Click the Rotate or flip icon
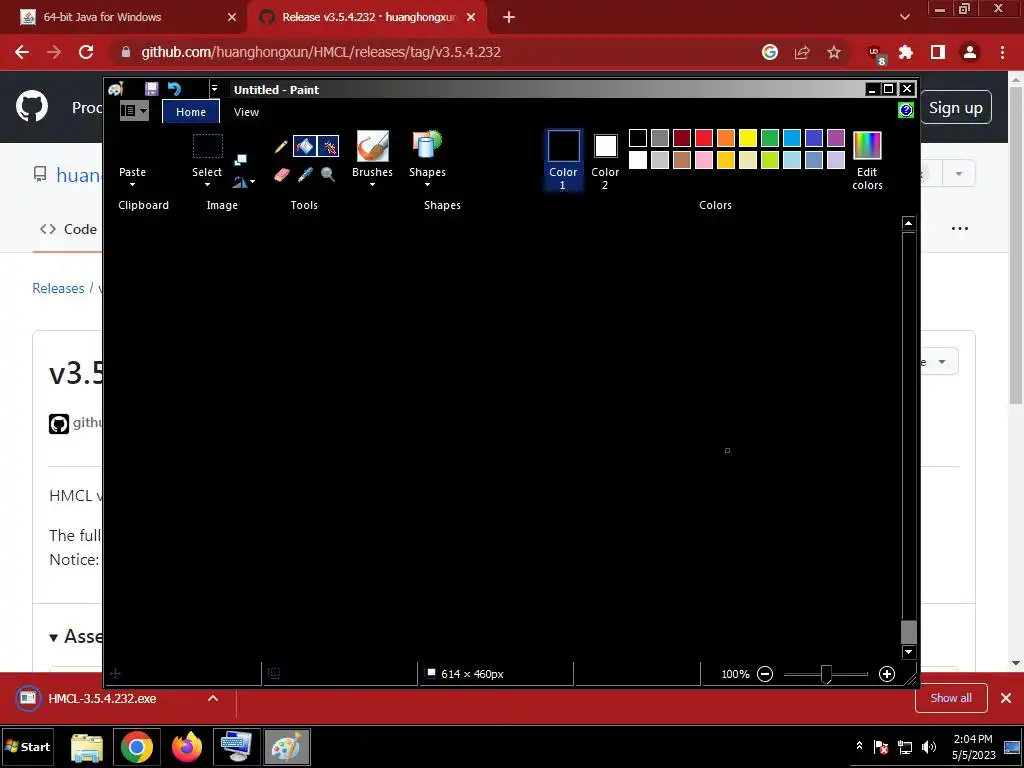 click(x=240, y=182)
